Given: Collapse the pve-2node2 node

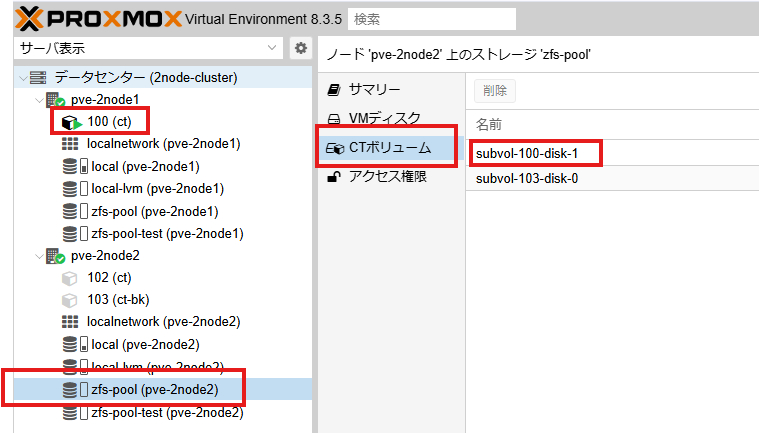Looking at the screenshot, I should (39, 256).
